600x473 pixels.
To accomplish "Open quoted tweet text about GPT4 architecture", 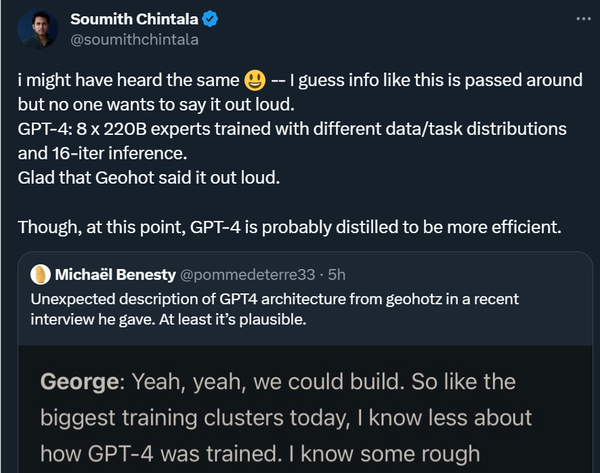I will 275,309.
